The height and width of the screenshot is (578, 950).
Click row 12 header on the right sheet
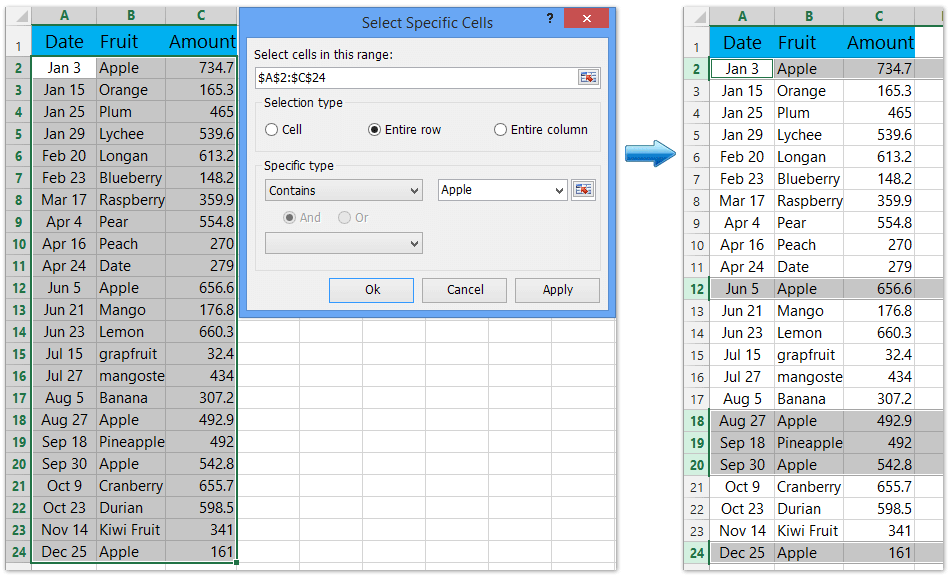(697, 288)
